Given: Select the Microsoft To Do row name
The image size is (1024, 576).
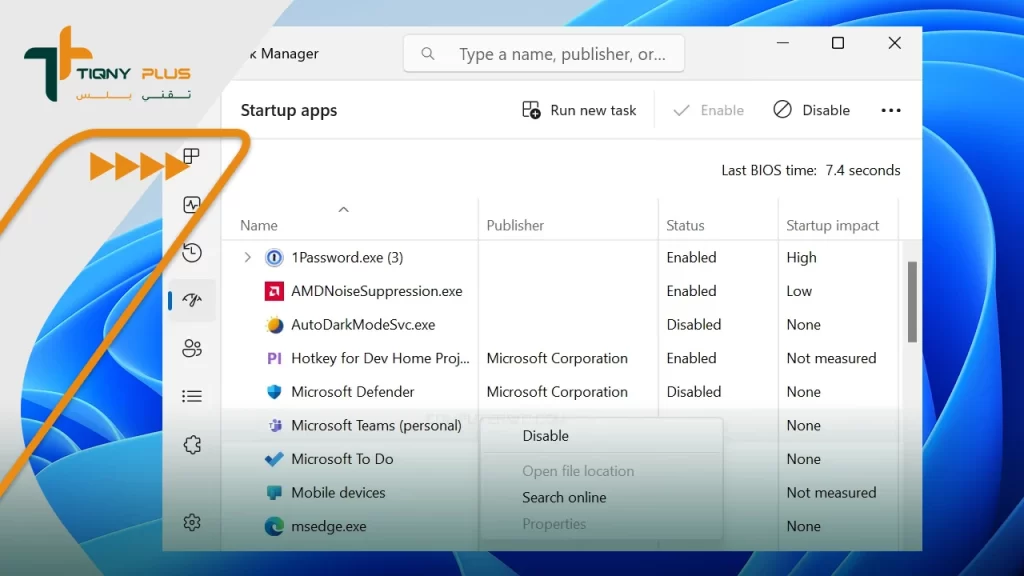Looking at the screenshot, I should point(342,459).
